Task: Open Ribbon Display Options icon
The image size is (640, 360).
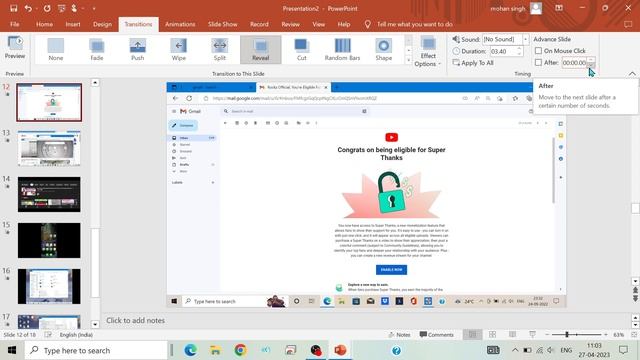Action: [x=559, y=8]
